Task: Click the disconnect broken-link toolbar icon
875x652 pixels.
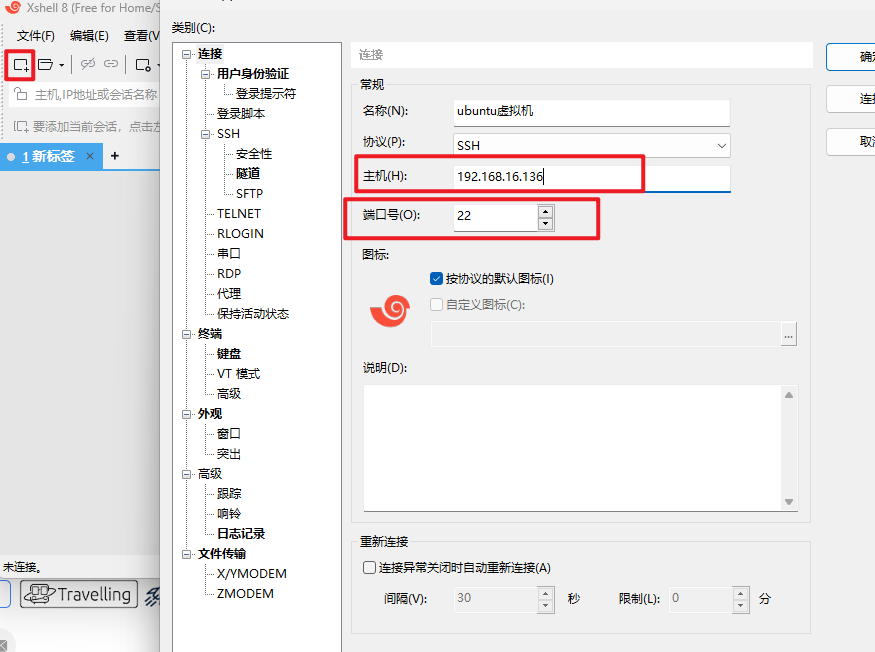Action: pos(88,65)
